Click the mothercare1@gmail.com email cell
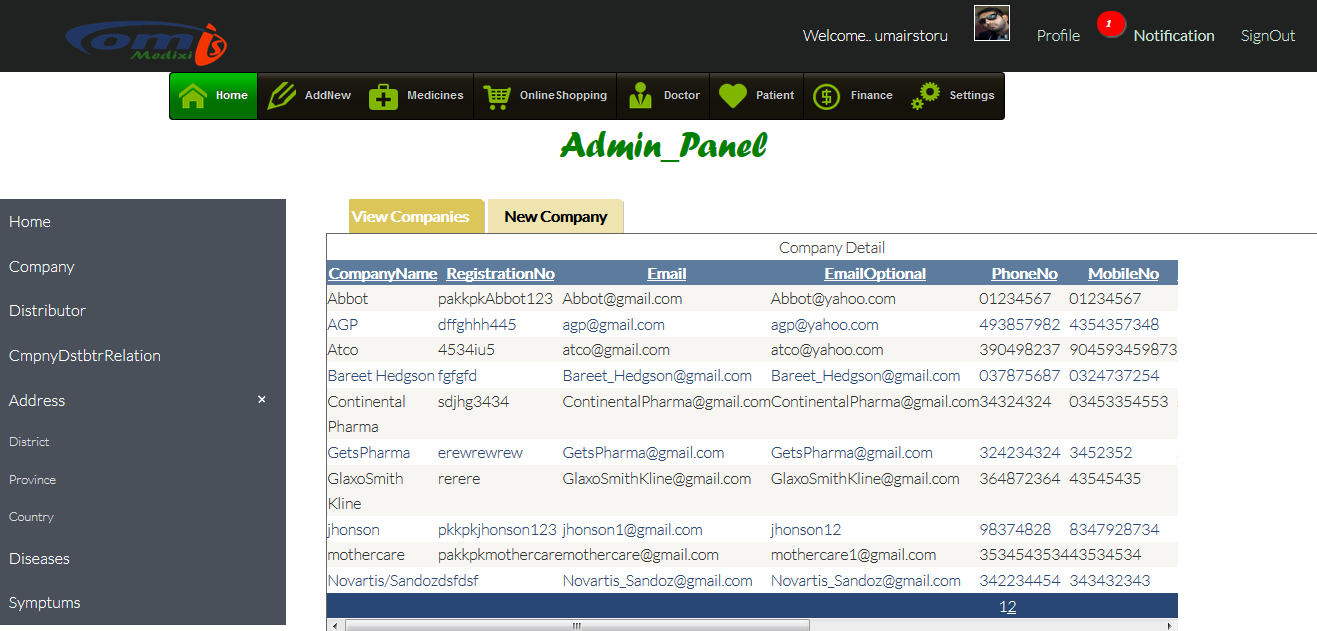This screenshot has width=1317, height=631. (854, 555)
